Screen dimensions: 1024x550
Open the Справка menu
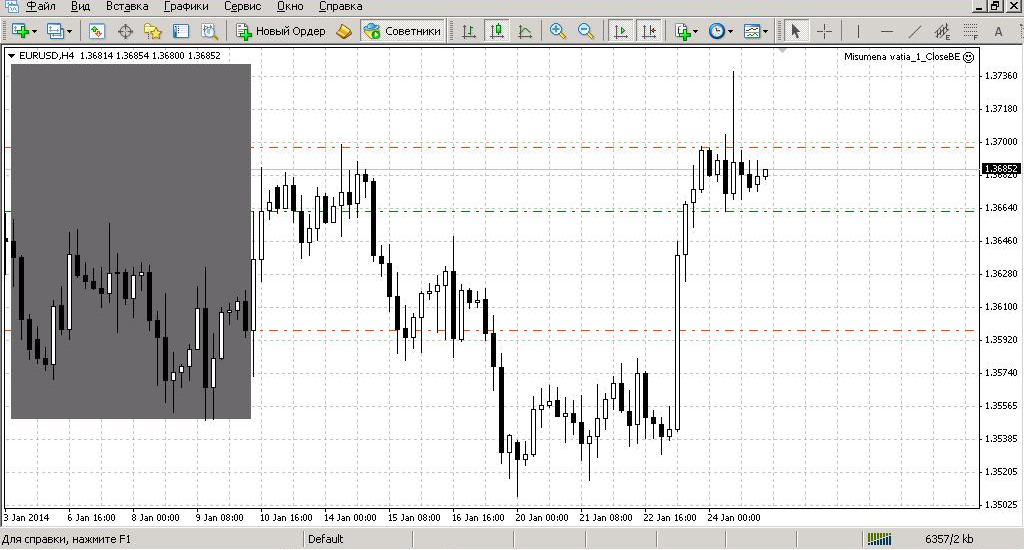pyautogui.click(x=340, y=7)
